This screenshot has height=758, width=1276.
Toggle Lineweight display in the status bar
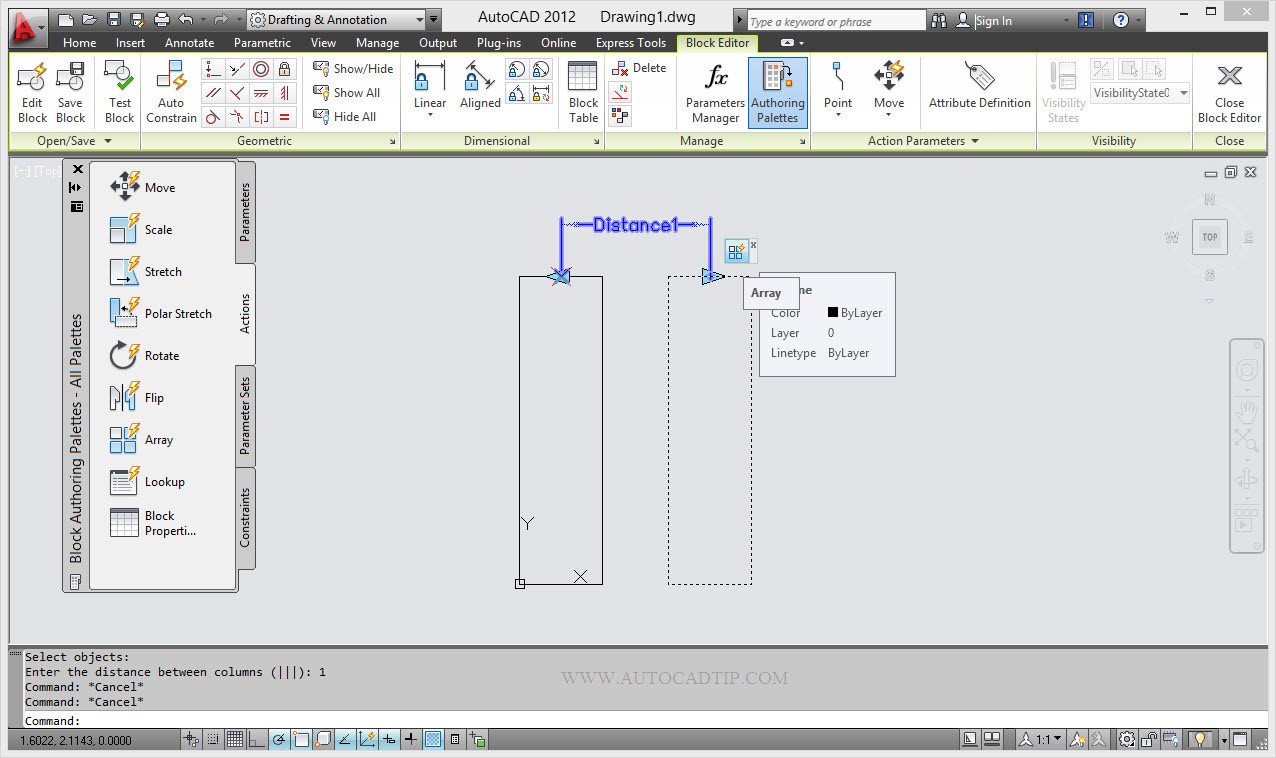coord(411,740)
